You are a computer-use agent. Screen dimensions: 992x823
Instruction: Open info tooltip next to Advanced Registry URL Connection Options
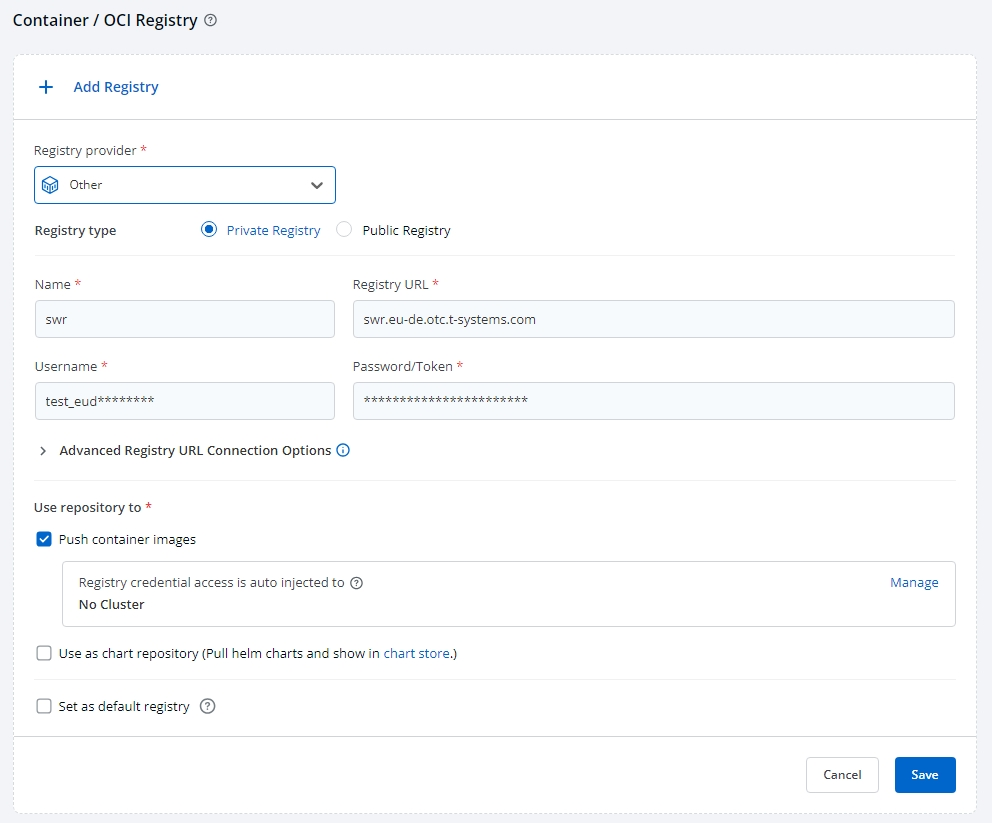[x=343, y=450]
